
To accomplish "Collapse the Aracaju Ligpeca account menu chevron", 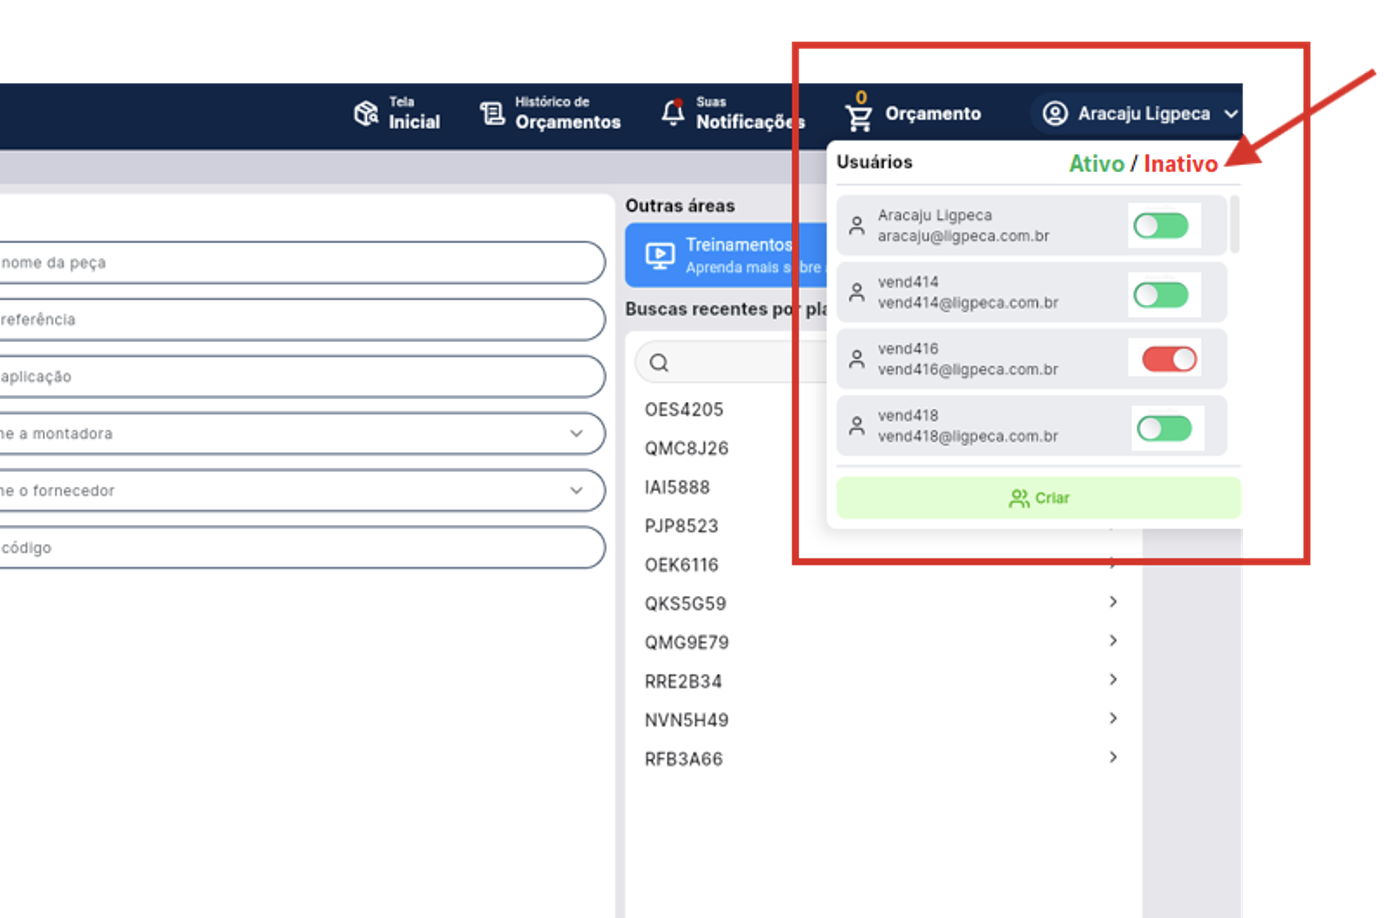I will 1230,114.
